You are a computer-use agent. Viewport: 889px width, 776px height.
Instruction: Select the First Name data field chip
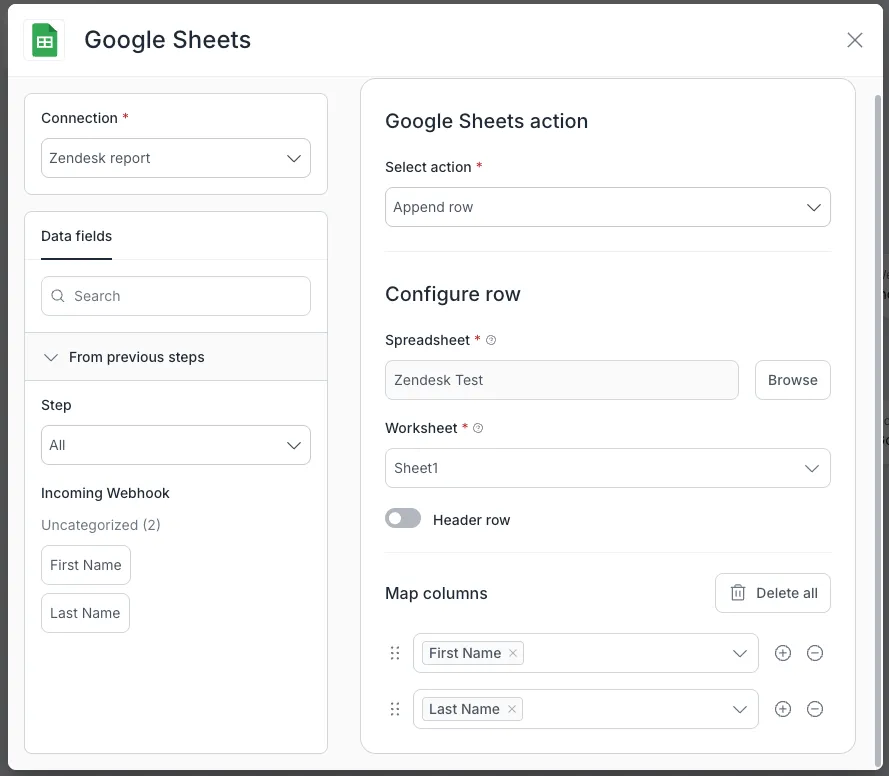tap(86, 565)
